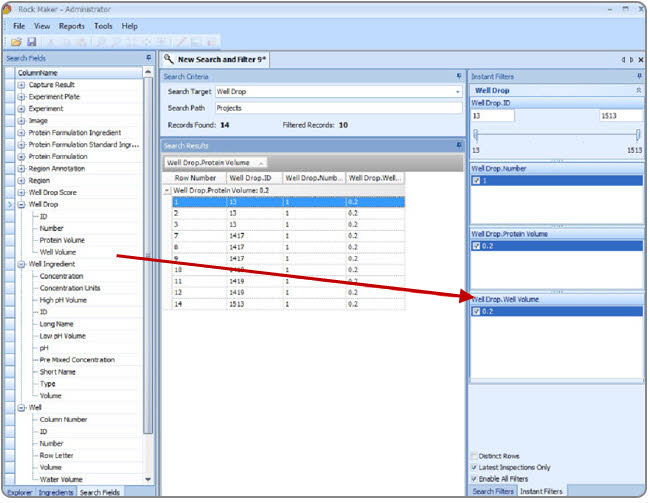Screen dimensions: 650x503
Task: Select Column Number under Well
Action: 63,420
